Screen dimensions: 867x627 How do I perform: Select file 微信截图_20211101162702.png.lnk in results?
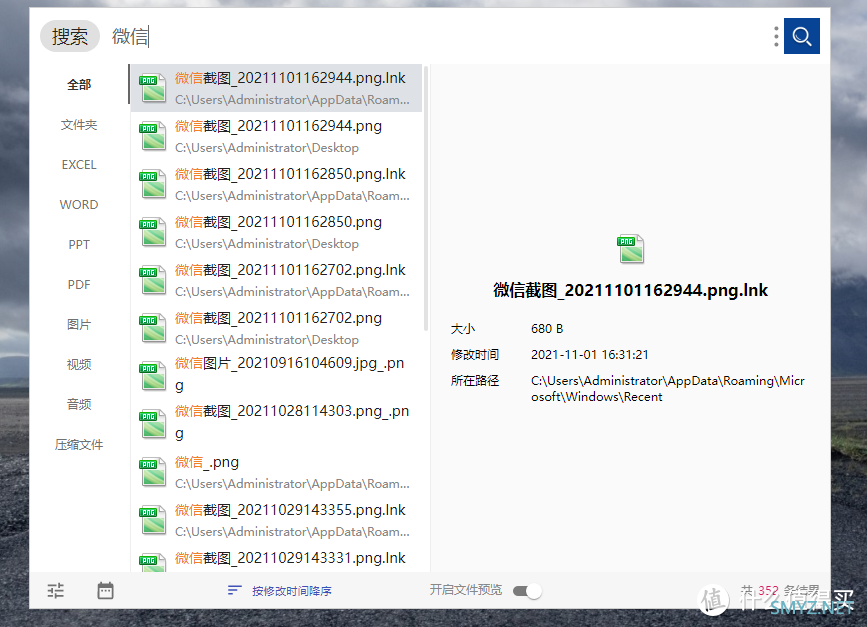276,280
